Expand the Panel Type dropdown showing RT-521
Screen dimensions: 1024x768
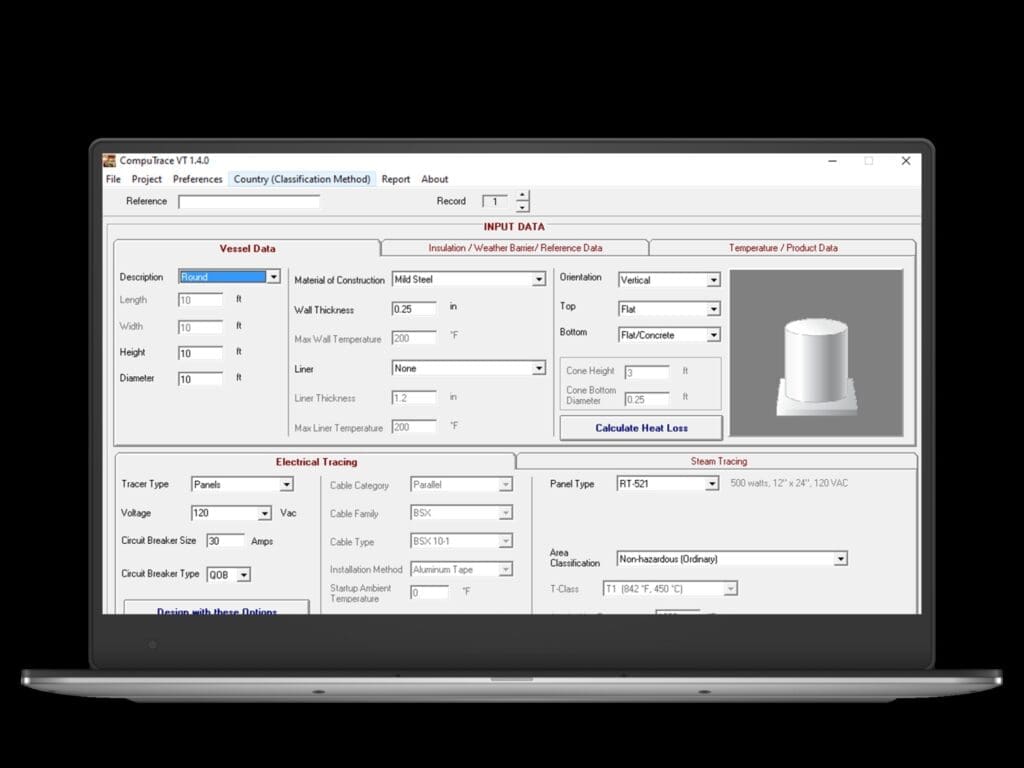point(712,484)
